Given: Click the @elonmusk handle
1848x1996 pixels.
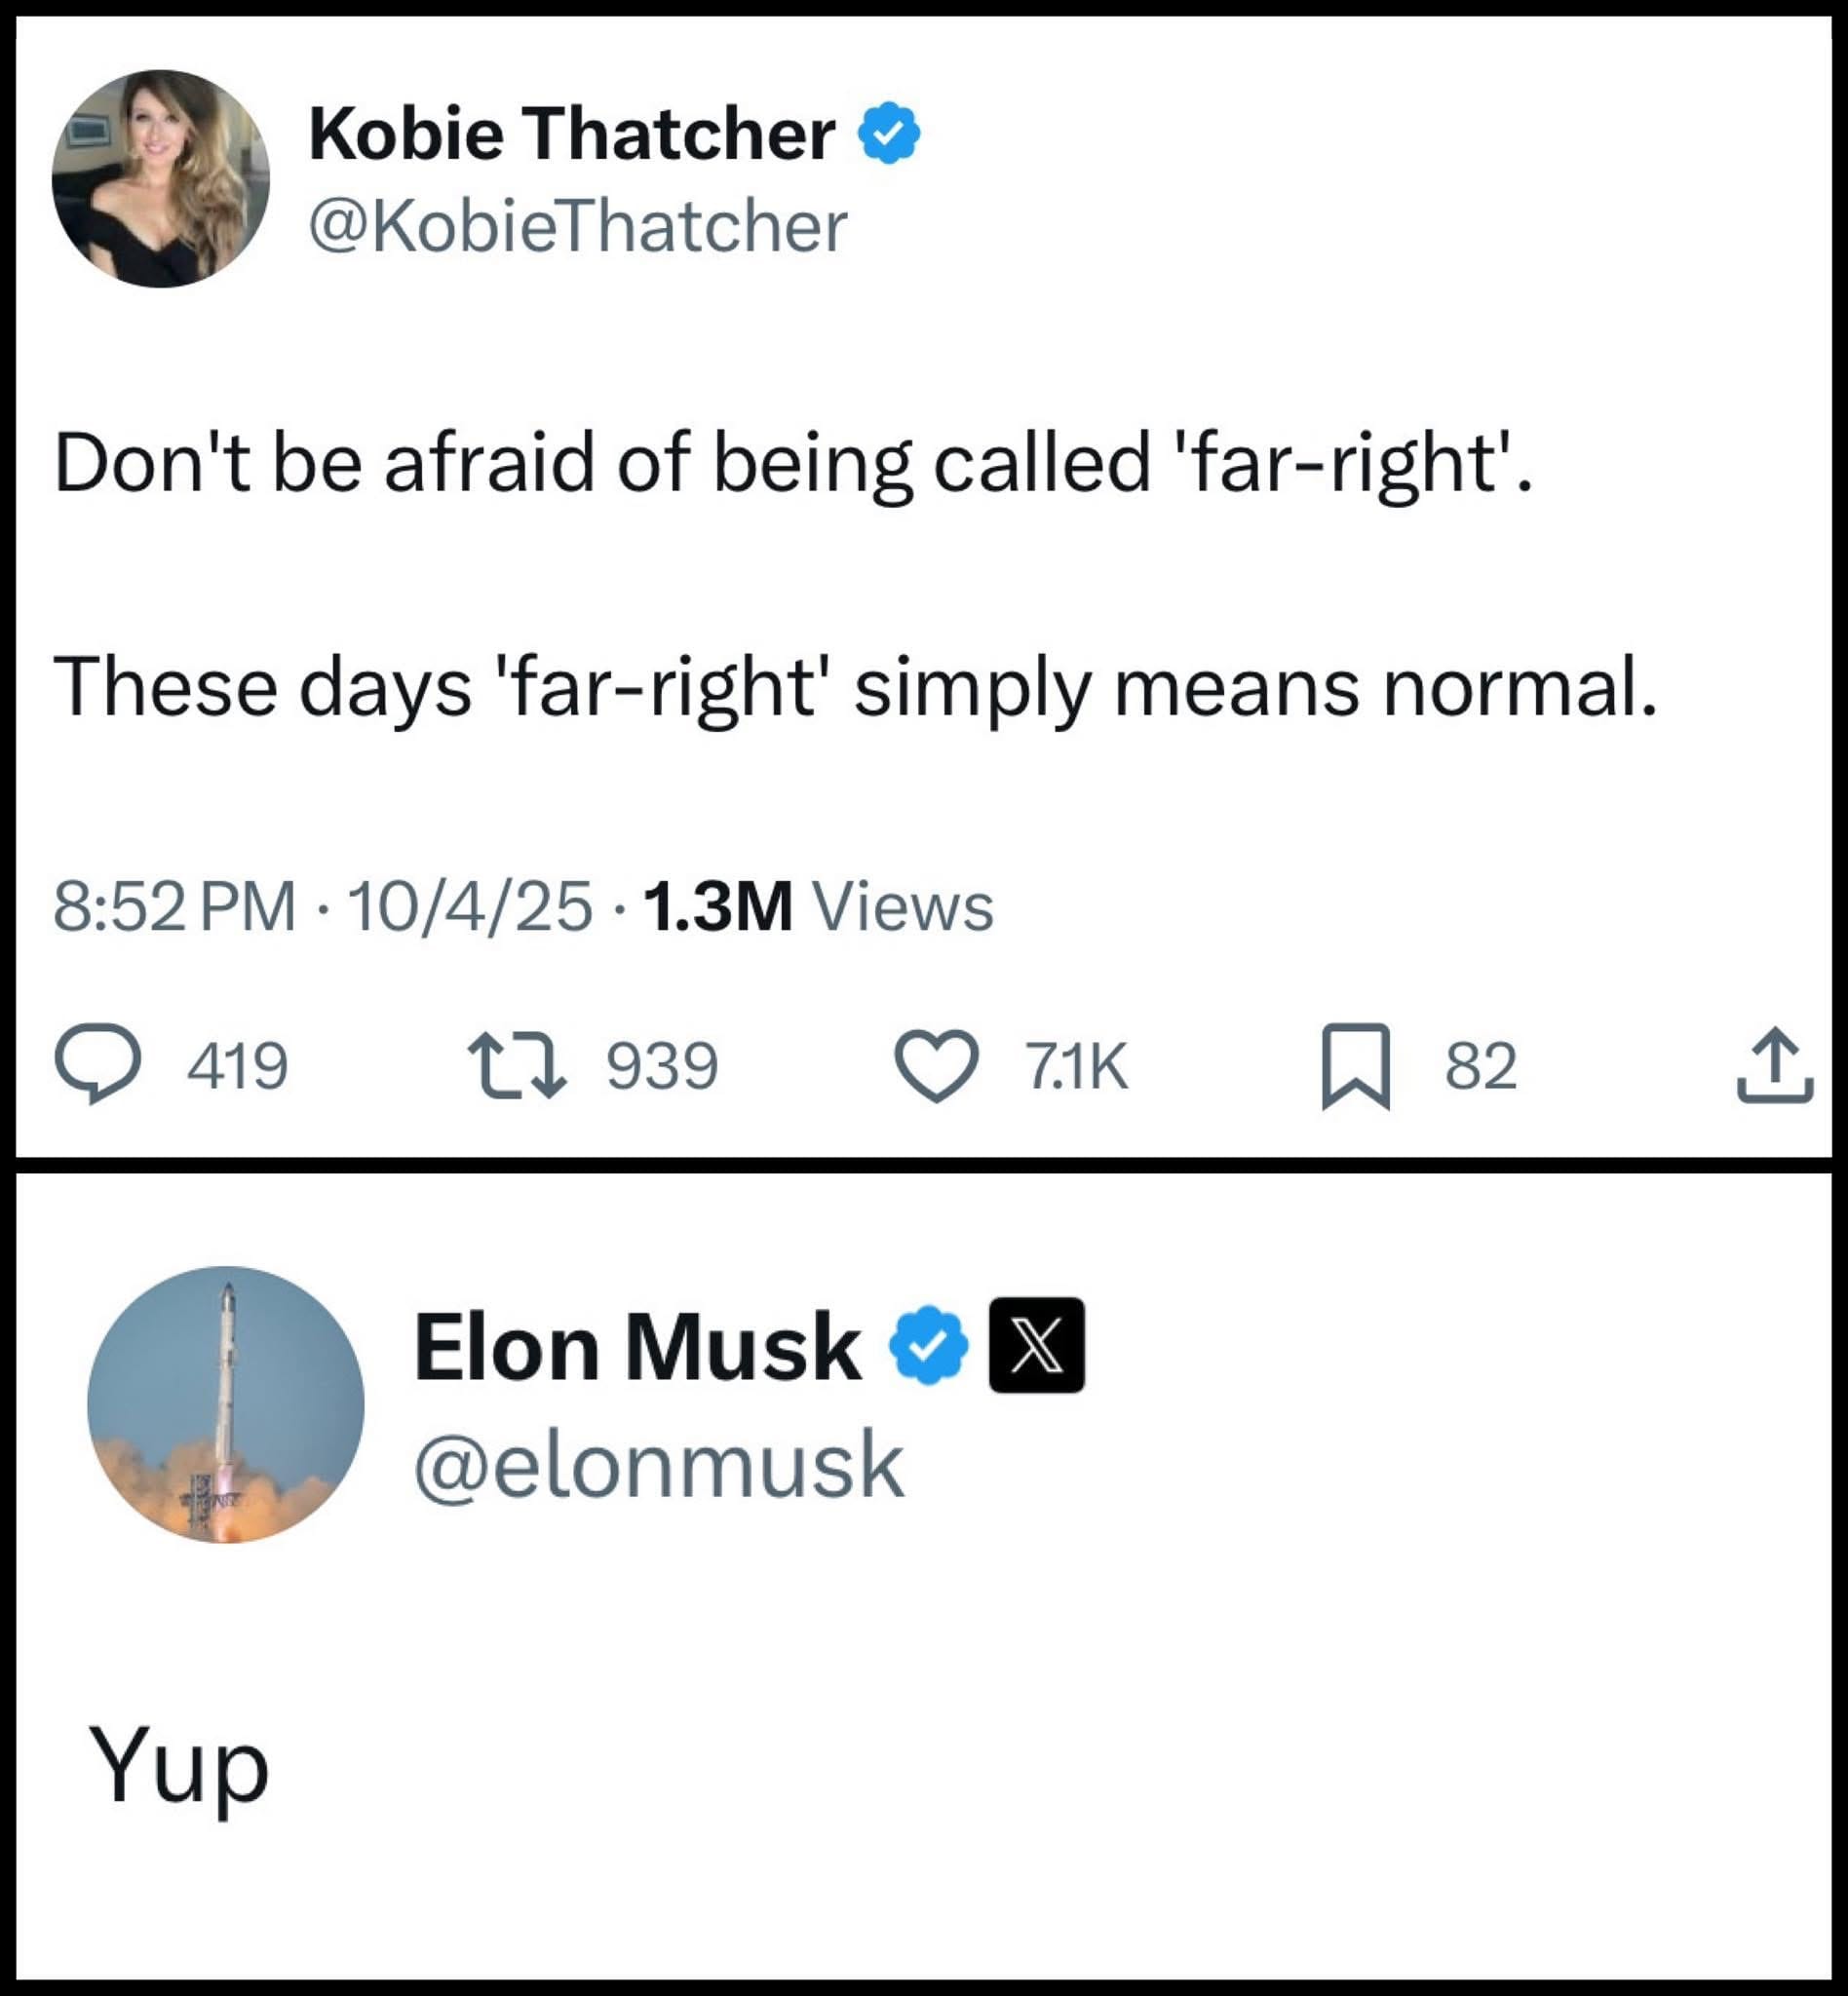Looking at the screenshot, I should [x=659, y=1465].
